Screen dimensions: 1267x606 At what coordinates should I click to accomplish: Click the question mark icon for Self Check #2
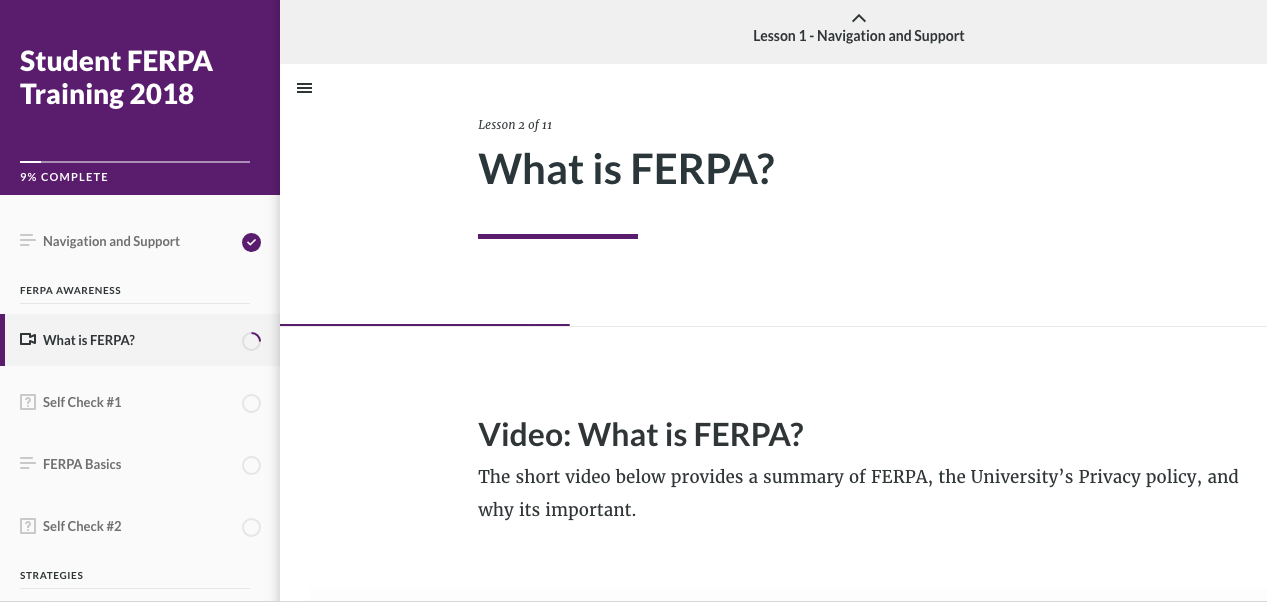click(x=28, y=526)
